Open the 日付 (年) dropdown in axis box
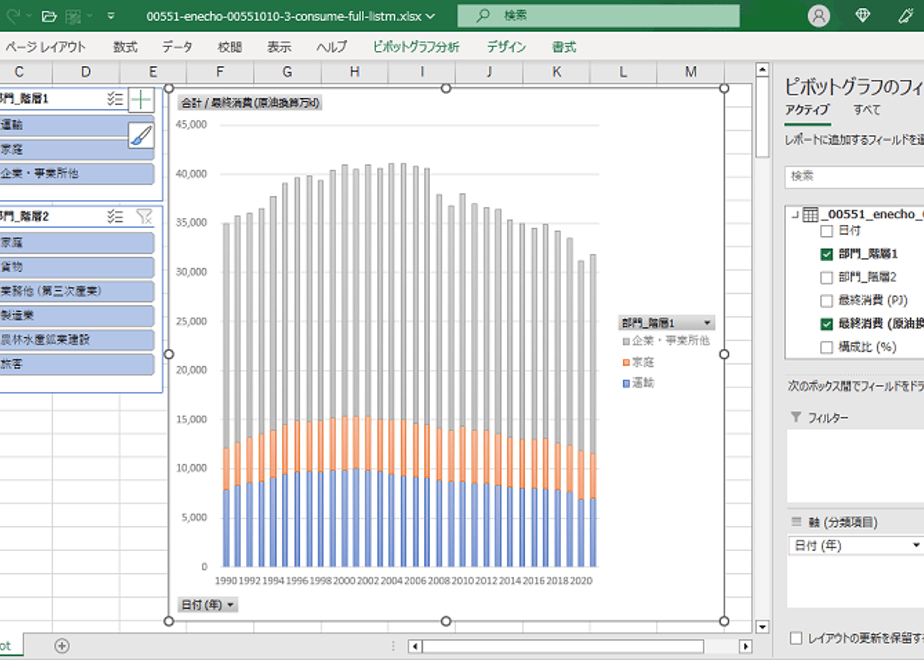 point(915,545)
